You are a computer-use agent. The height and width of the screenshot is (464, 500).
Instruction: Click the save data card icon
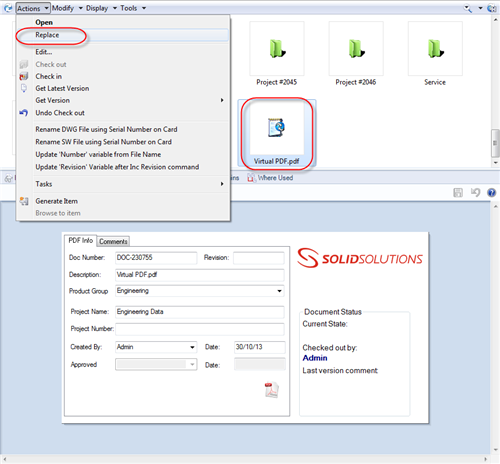pos(458,192)
